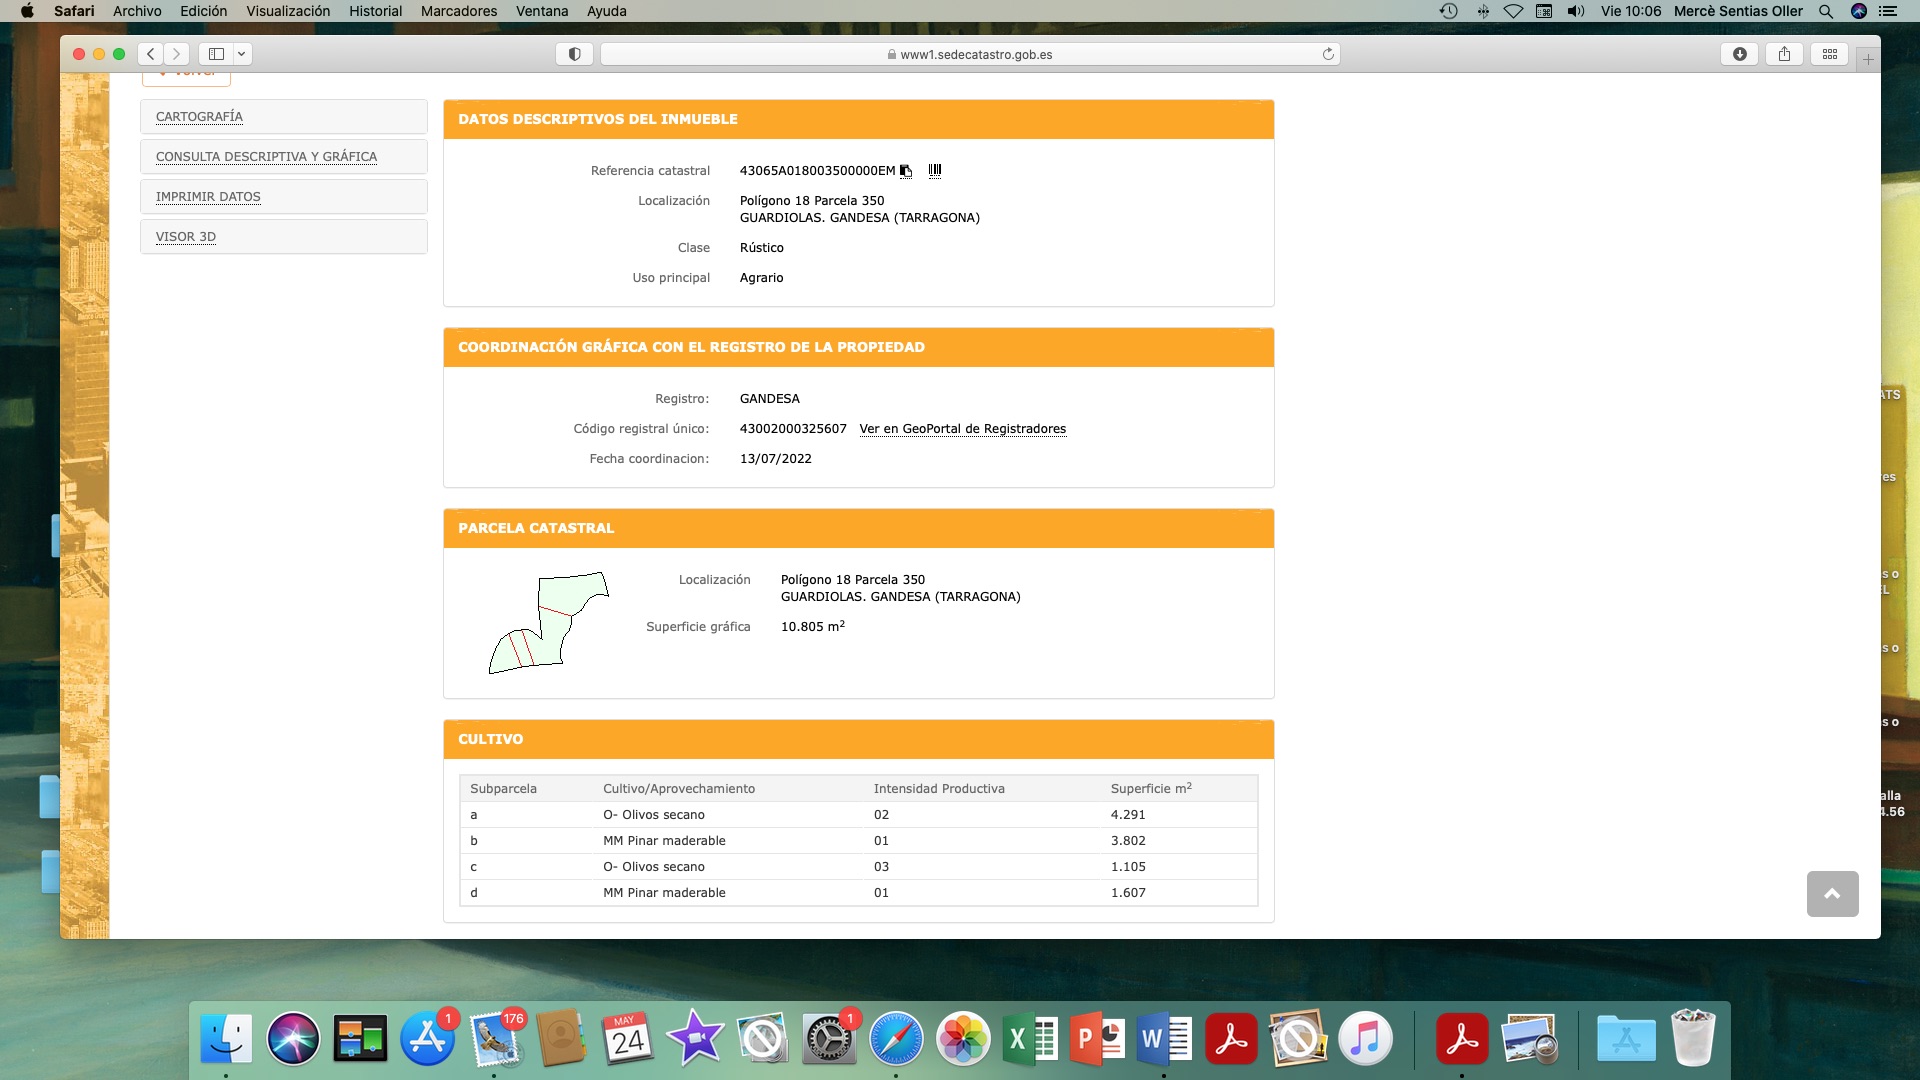The width and height of the screenshot is (1920, 1080).
Task: Open Safari downloads icon
Action: point(1740,54)
